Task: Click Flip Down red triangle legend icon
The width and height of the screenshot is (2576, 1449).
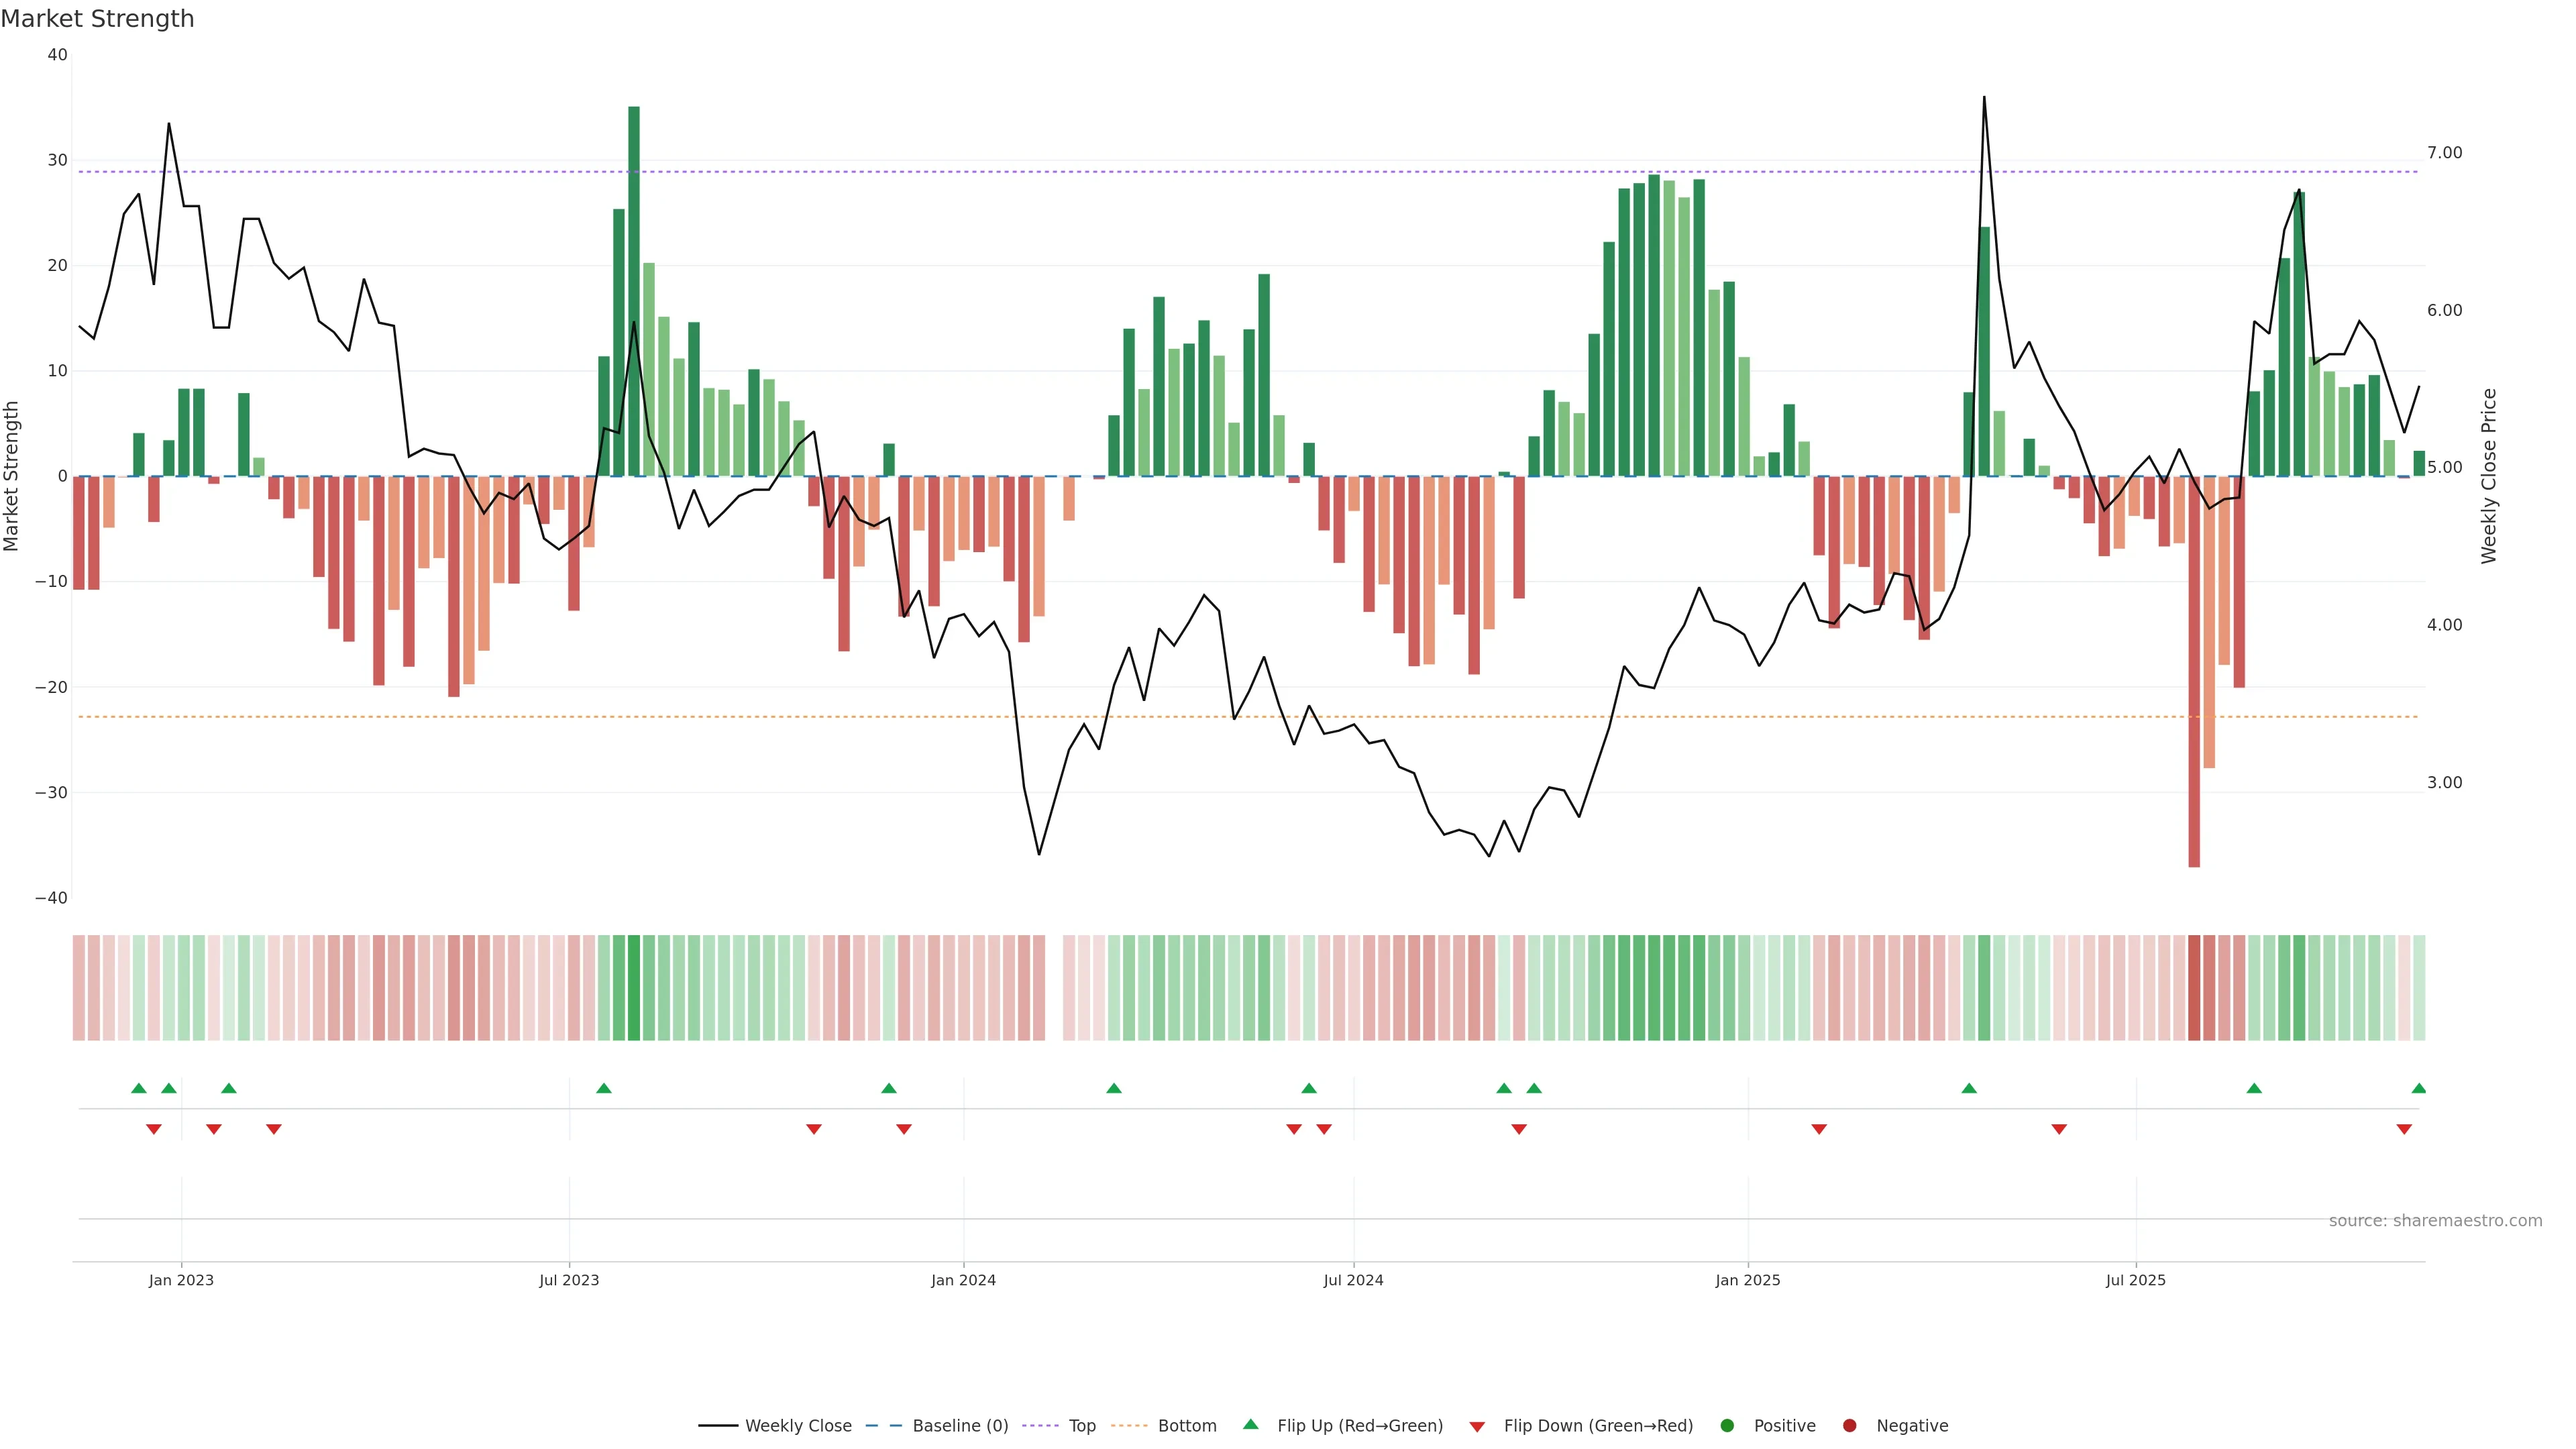Action: (1477, 1427)
